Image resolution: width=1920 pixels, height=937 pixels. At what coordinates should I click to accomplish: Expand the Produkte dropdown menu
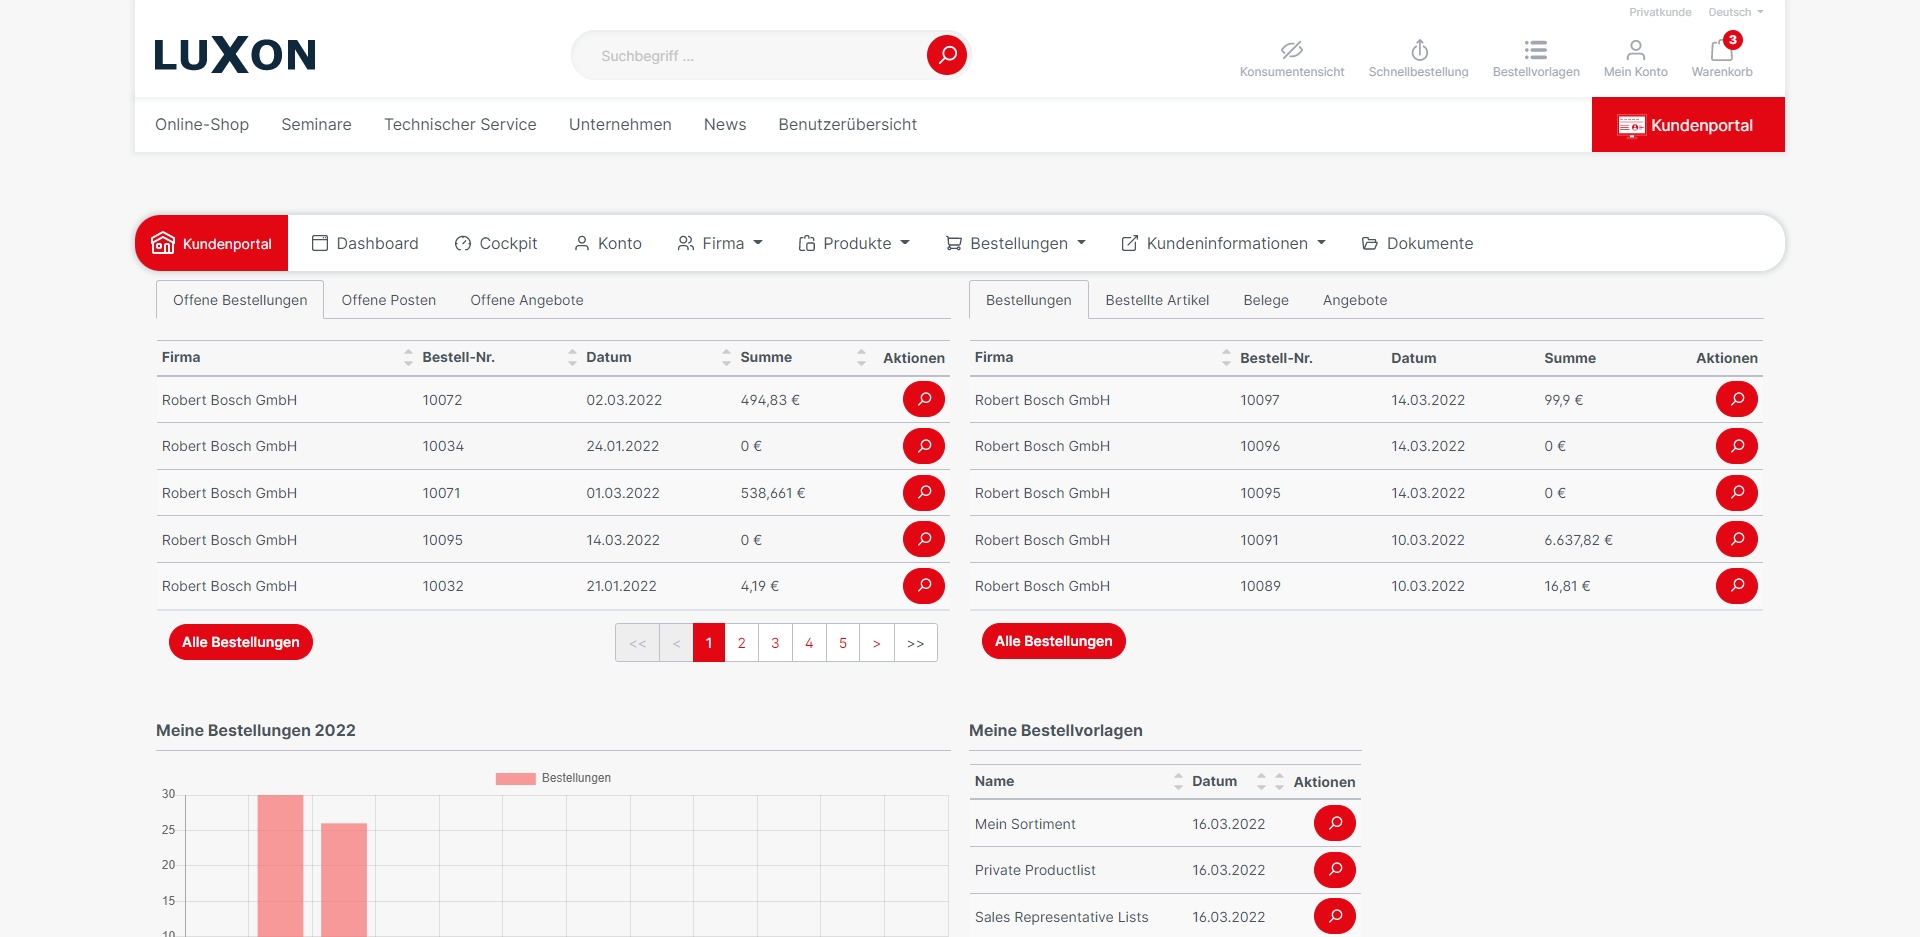pos(854,243)
